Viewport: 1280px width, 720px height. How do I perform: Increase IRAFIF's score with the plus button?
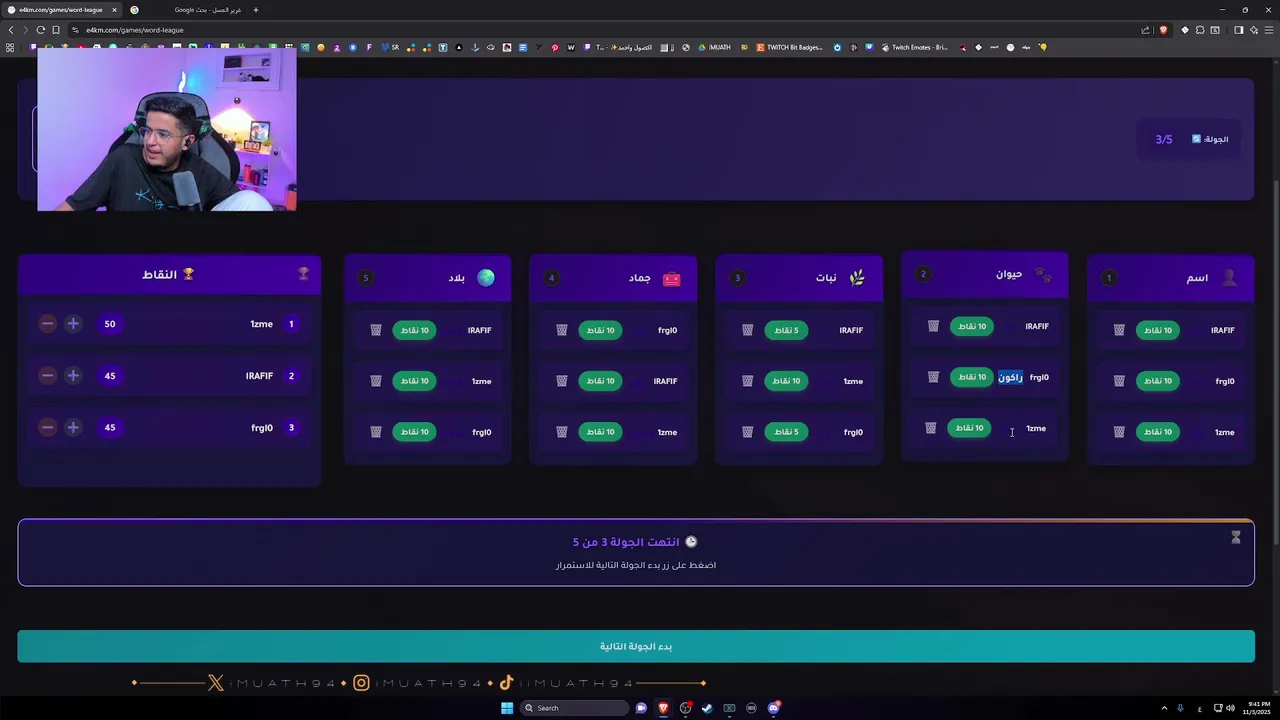73,376
